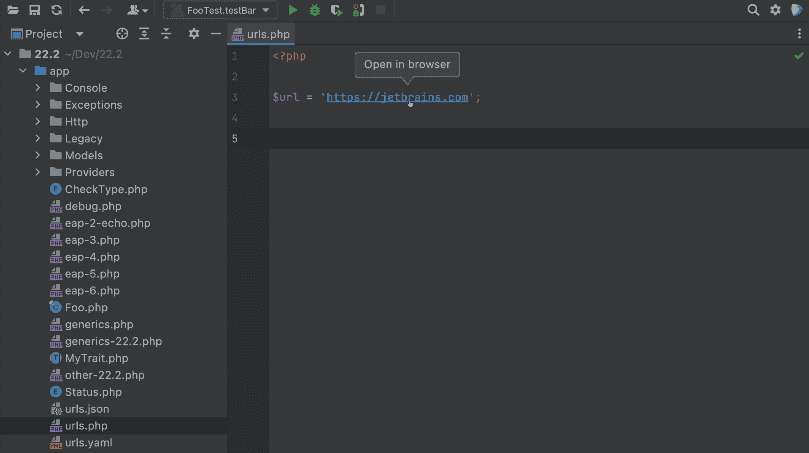Navigate back with the left arrow
The image size is (809, 453).
(x=84, y=10)
